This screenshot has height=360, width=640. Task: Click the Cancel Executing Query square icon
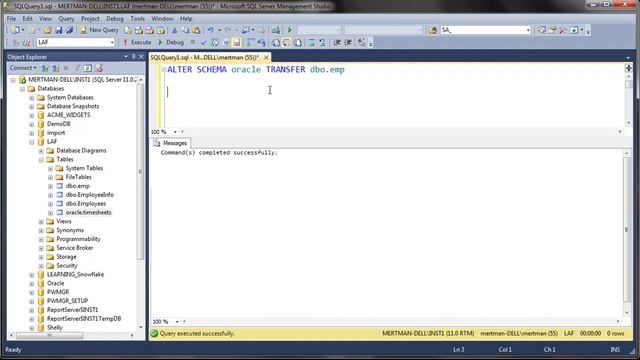(193, 42)
